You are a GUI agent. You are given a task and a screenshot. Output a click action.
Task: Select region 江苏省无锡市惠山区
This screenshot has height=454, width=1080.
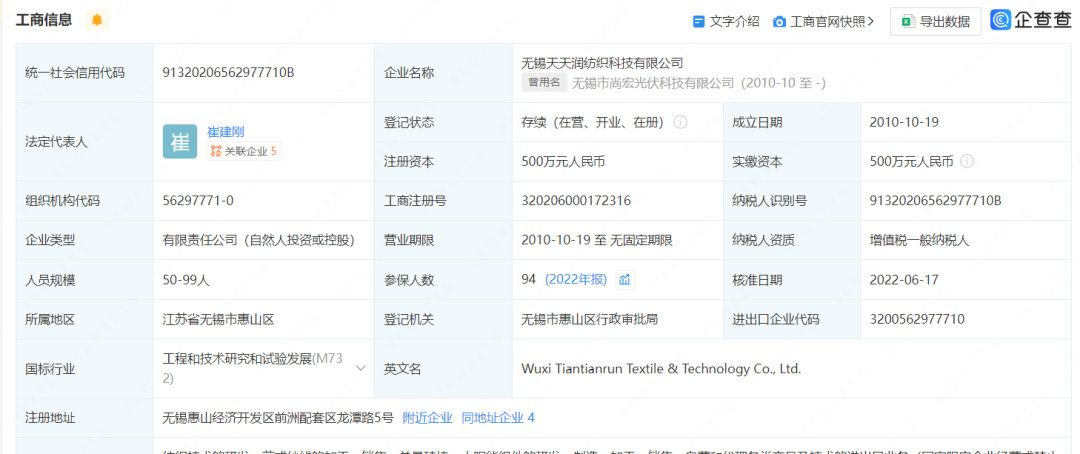click(x=219, y=320)
